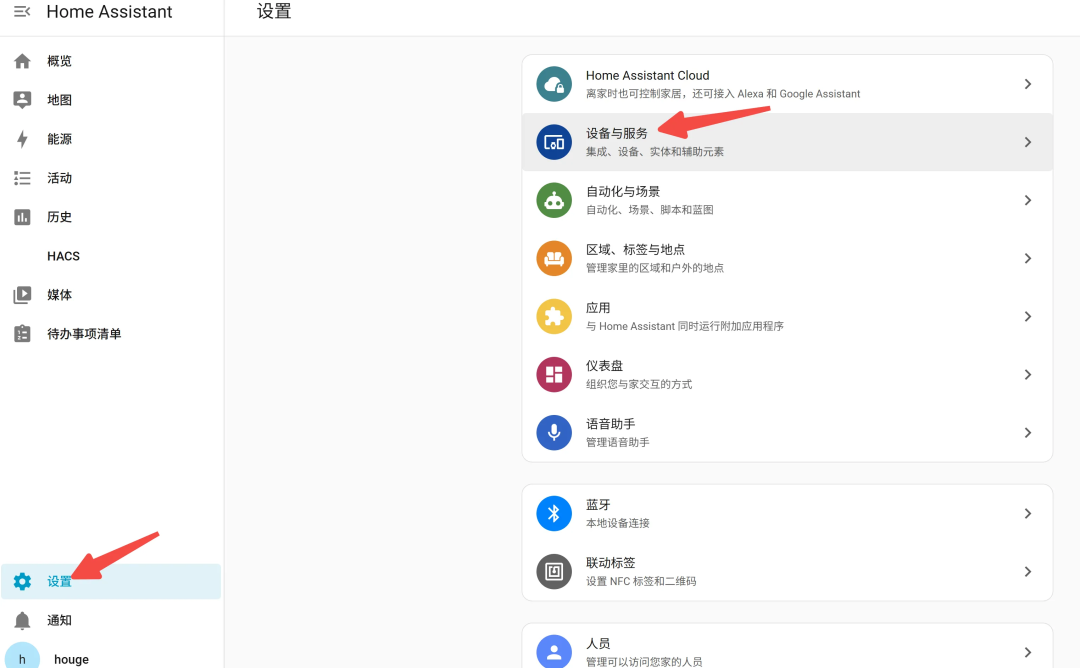
Task: Click the 区域、标签与地点 sofa icon
Action: pyautogui.click(x=554, y=258)
